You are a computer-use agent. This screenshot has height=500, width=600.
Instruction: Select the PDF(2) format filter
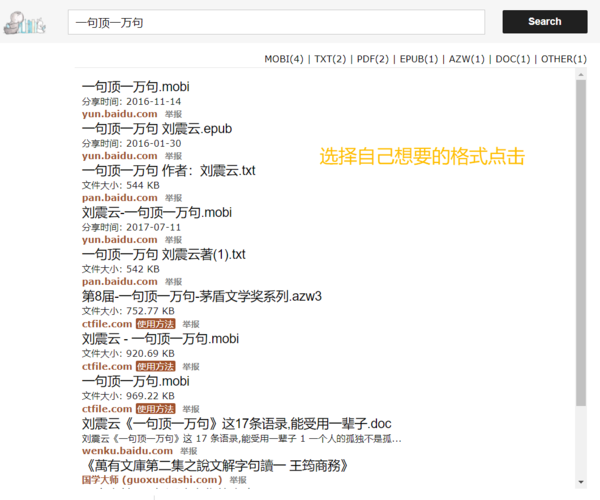click(373, 59)
